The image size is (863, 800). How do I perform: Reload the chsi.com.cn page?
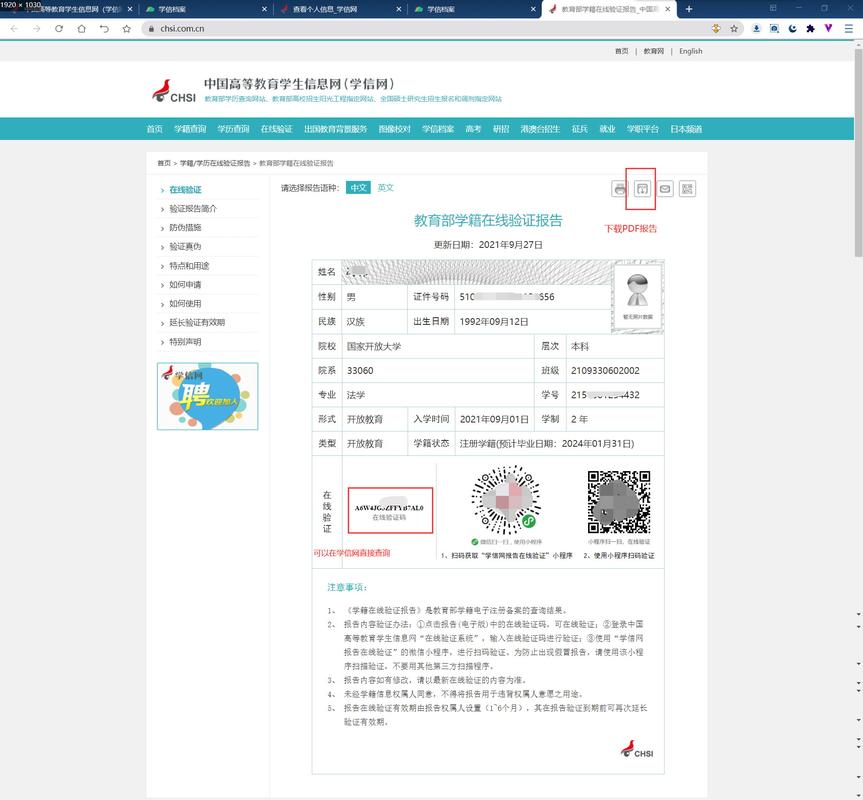(59, 29)
